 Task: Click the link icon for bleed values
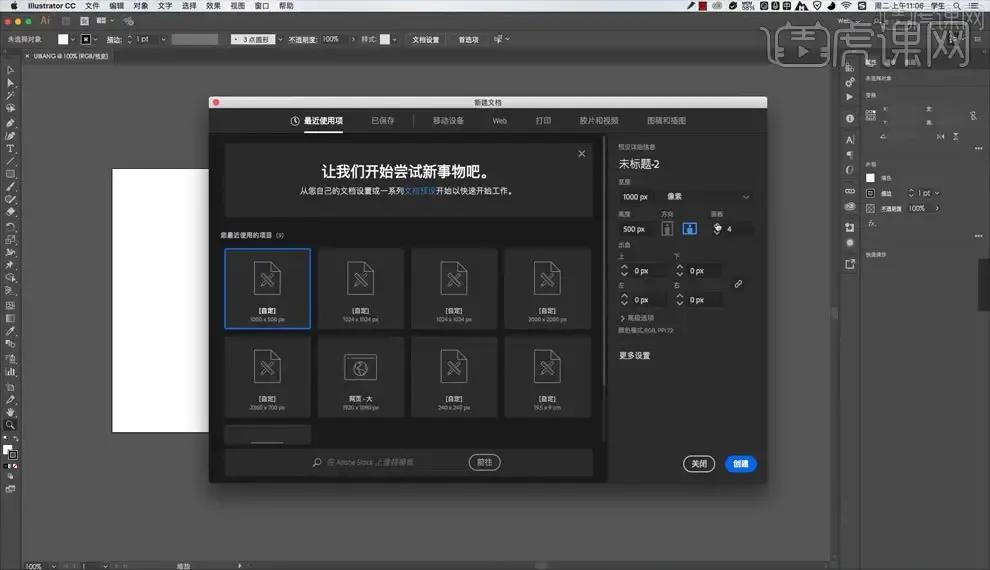(x=739, y=284)
